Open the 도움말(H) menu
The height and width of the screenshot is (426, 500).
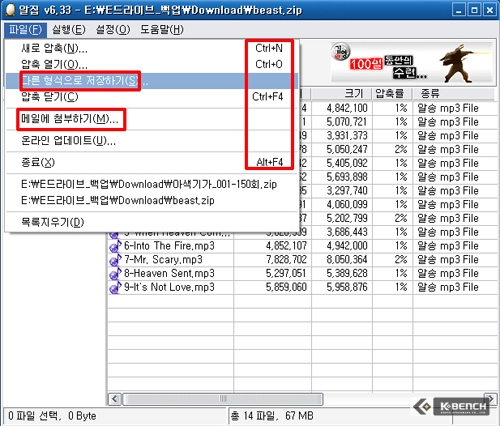point(162,30)
